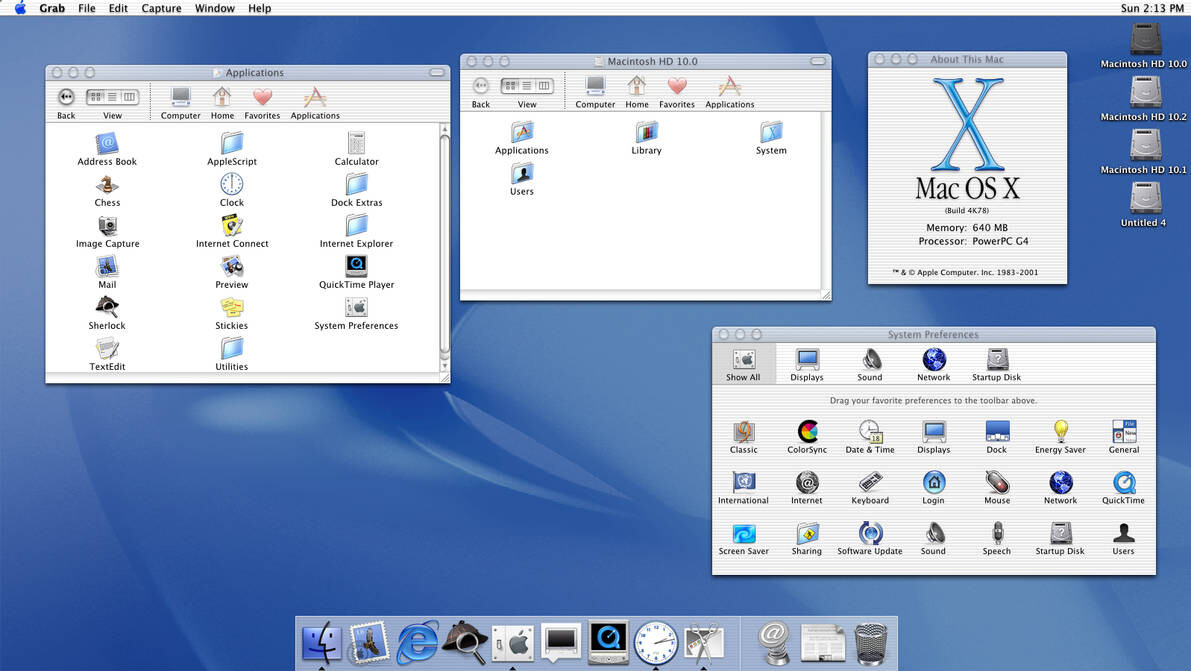Empty-click the Trash icon in the Dock
This screenshot has height=671, width=1191.
871,642
